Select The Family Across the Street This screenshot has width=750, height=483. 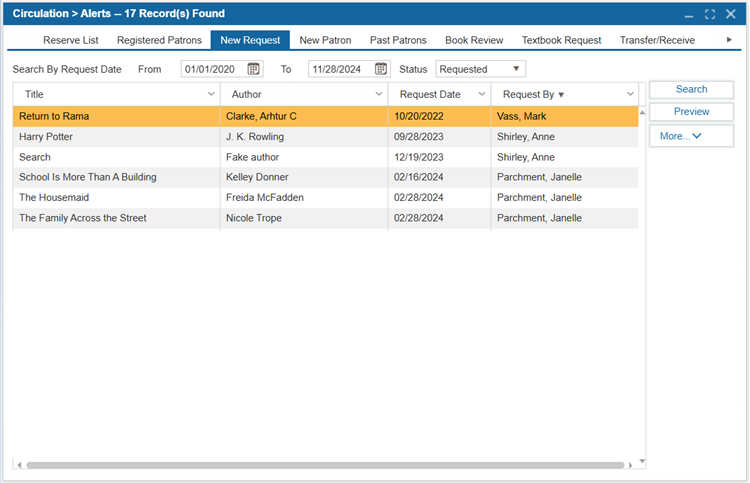(x=325, y=218)
